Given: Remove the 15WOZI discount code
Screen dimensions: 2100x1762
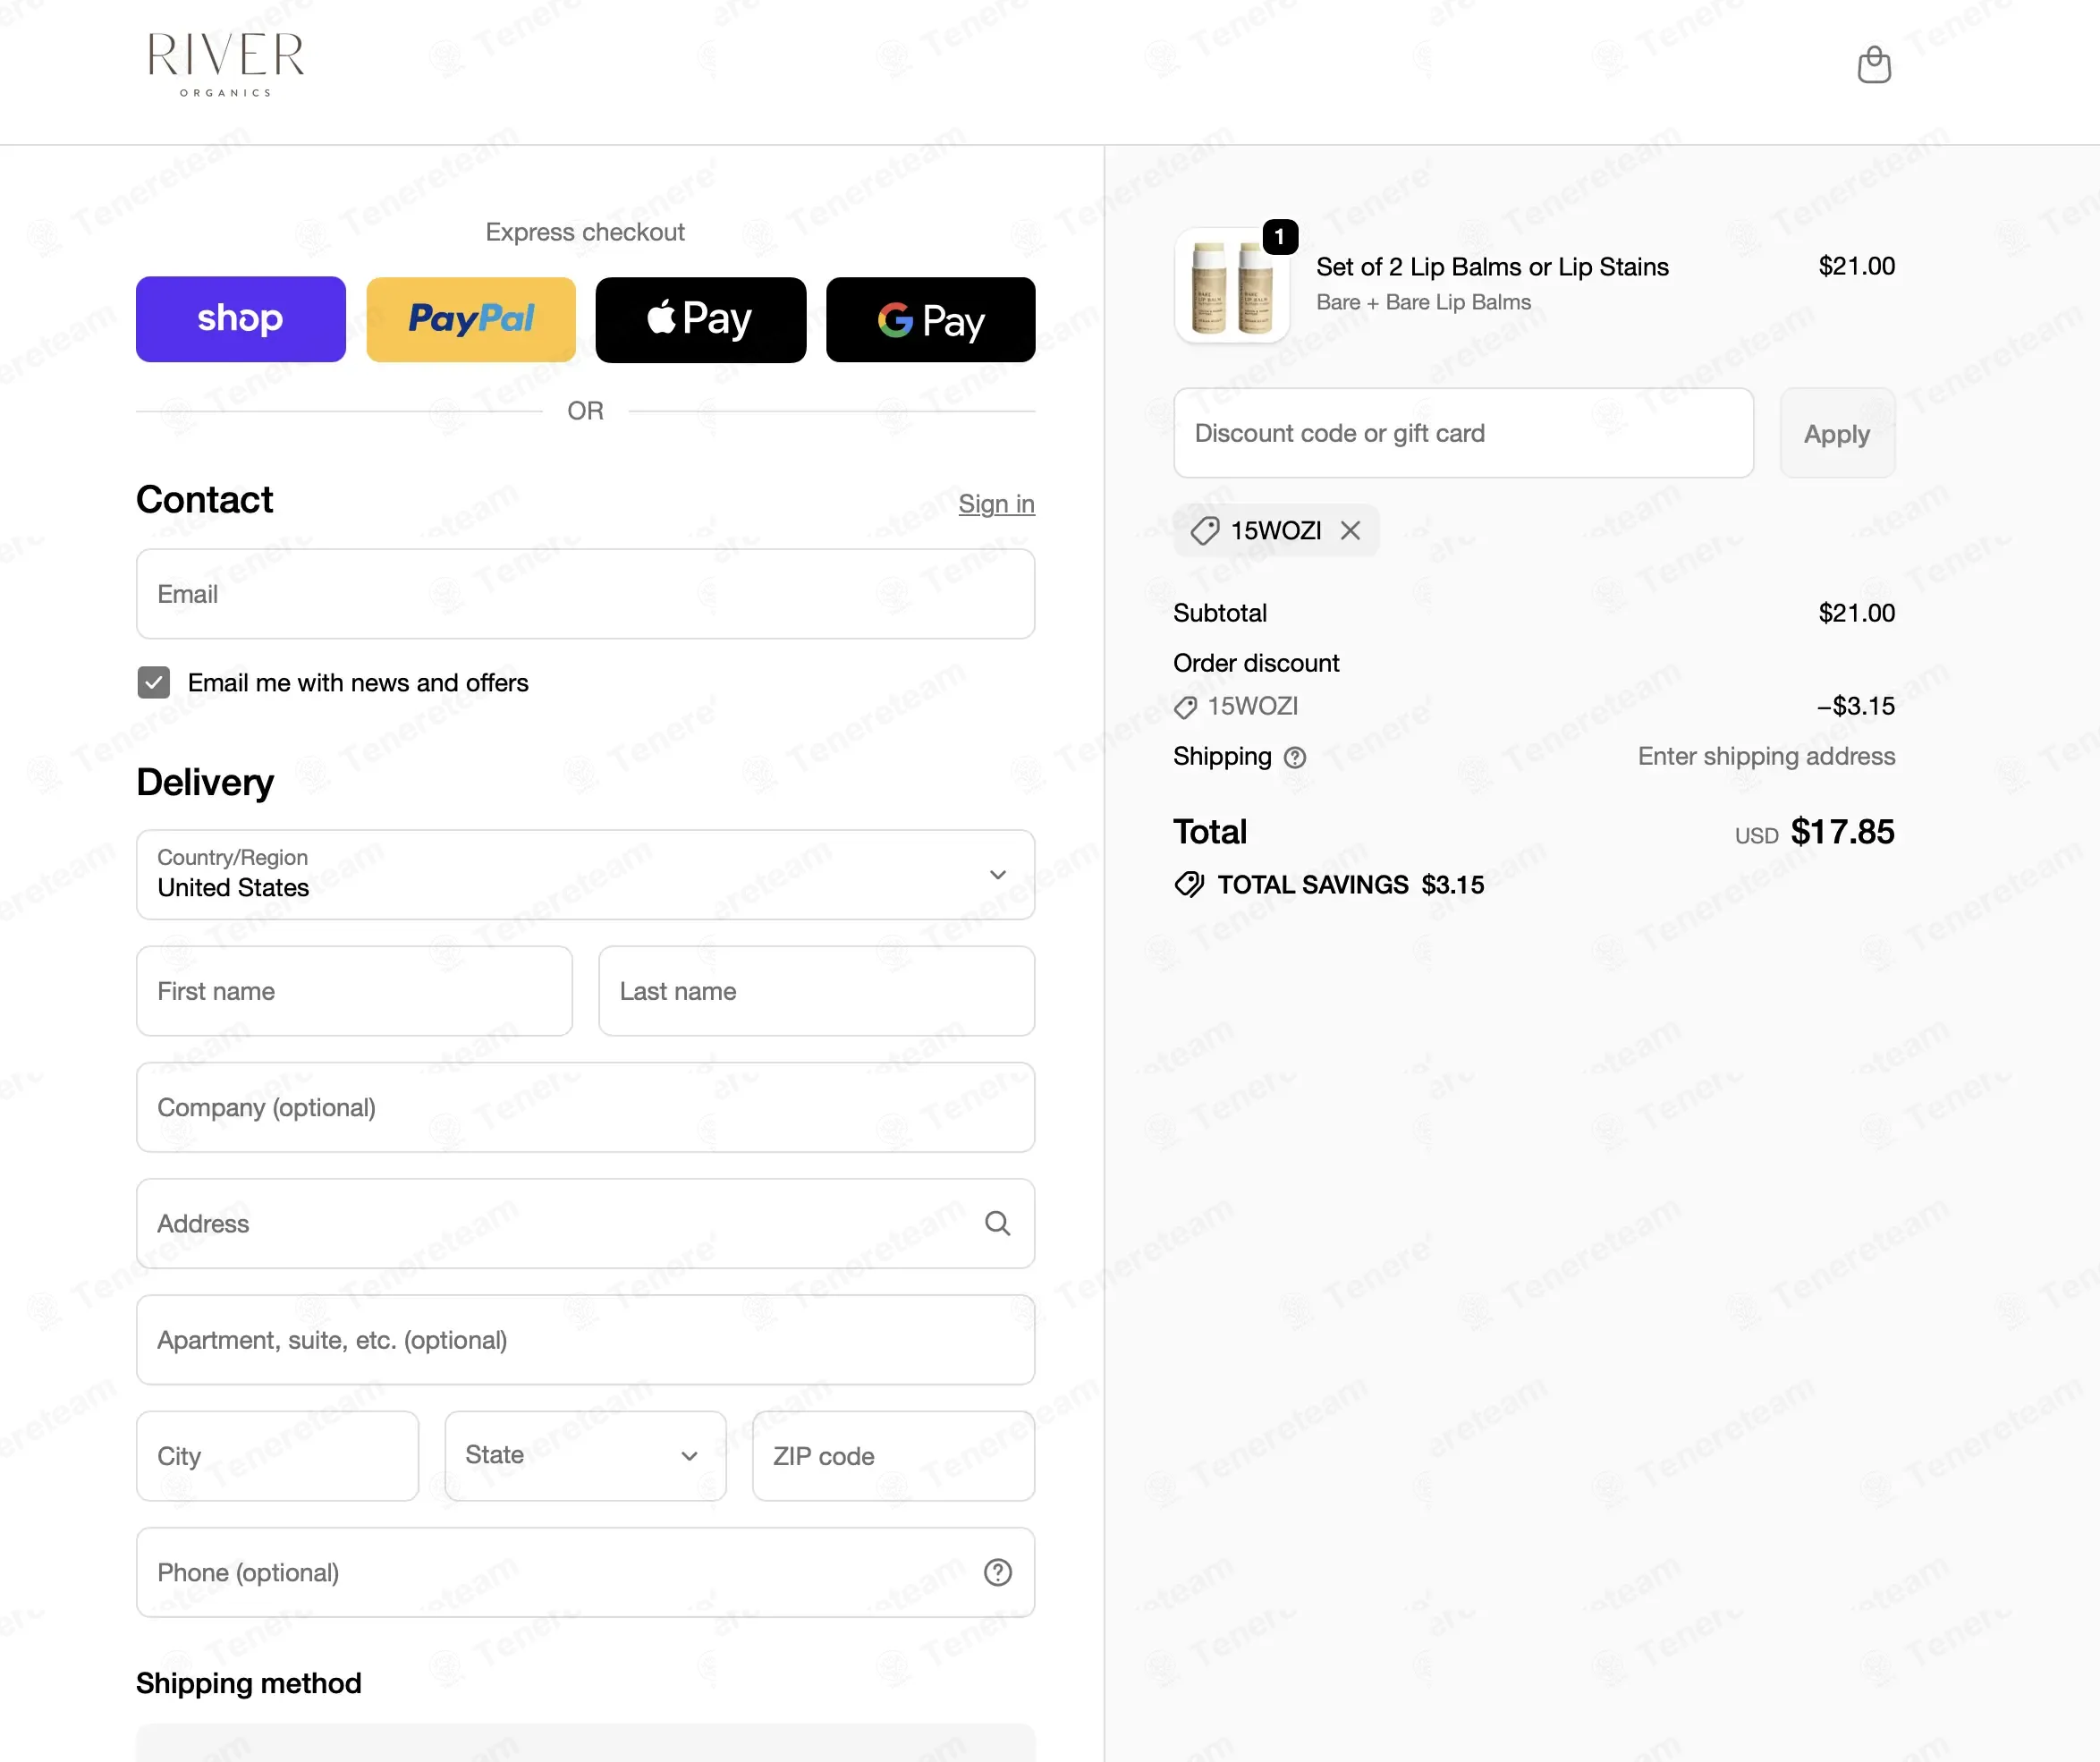Looking at the screenshot, I should (x=1350, y=530).
